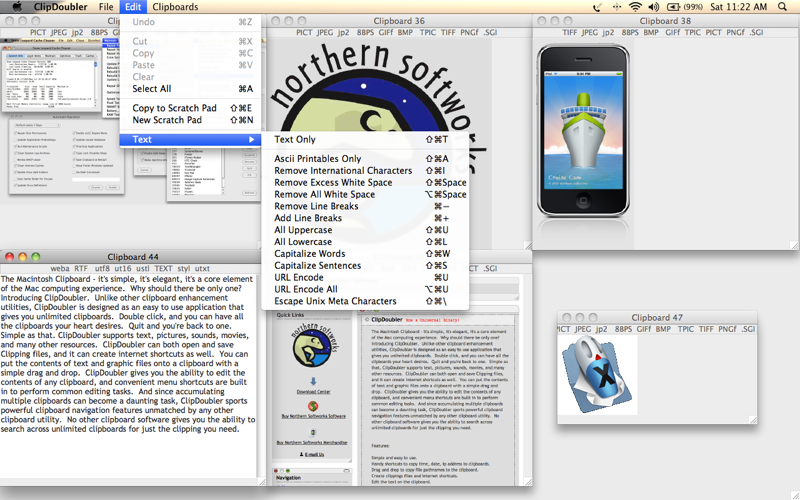Screen dimensions: 800x500
Task: Click the battery status icon
Action: pyautogui.click(x=673, y=7)
